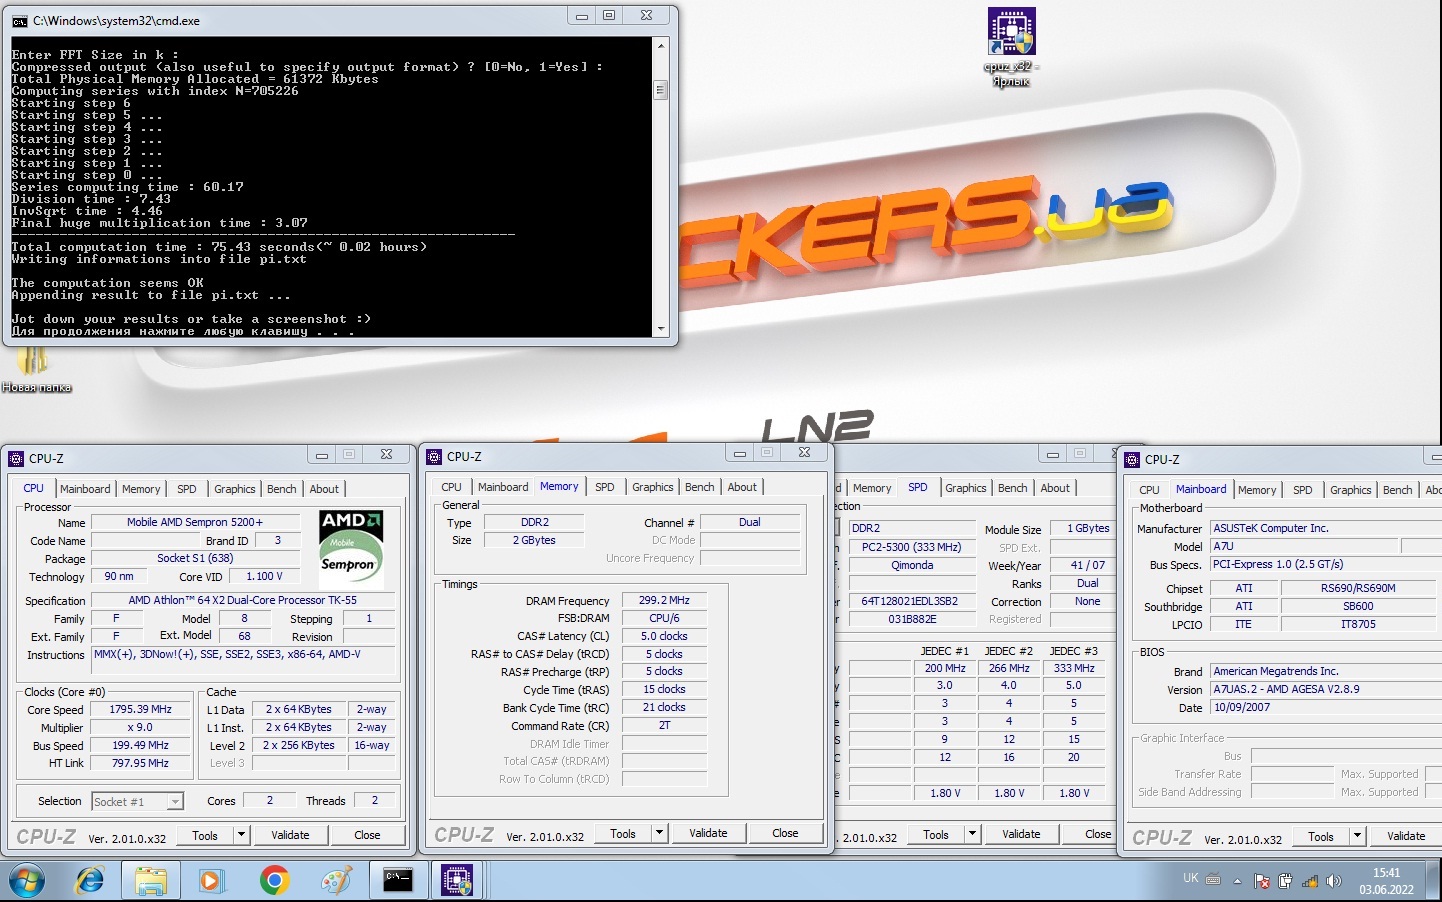
Task: Expand Tools arrow in the Mainboard tab window
Action: (1357, 836)
